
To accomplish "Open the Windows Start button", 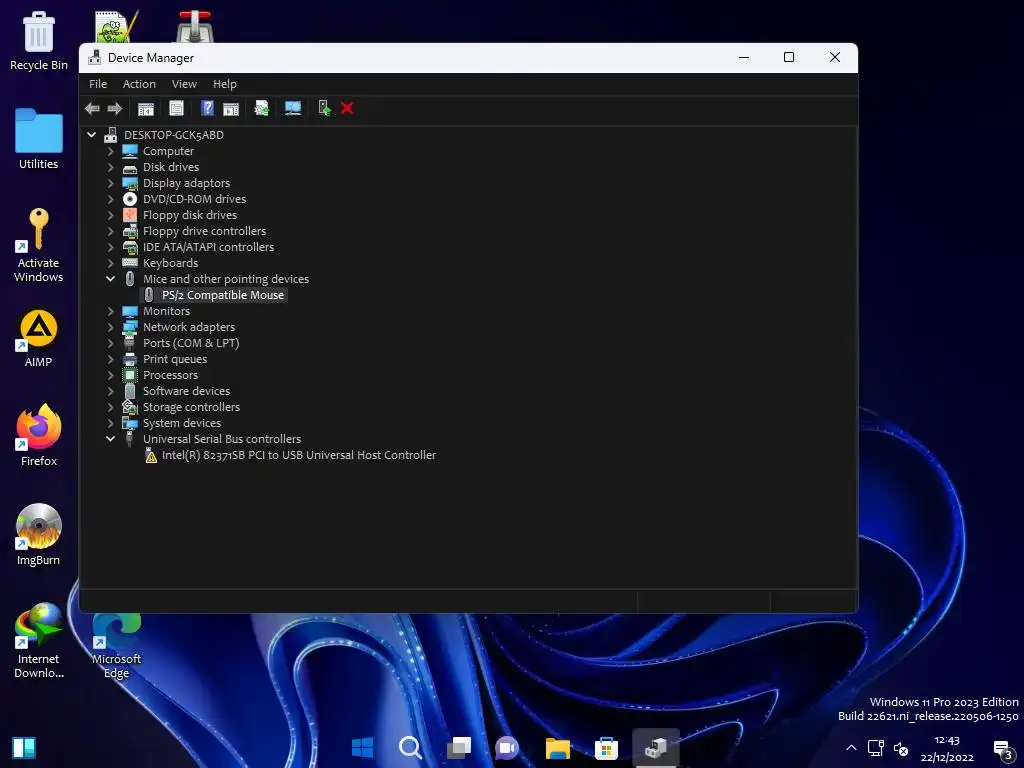I will pyautogui.click(x=362, y=747).
